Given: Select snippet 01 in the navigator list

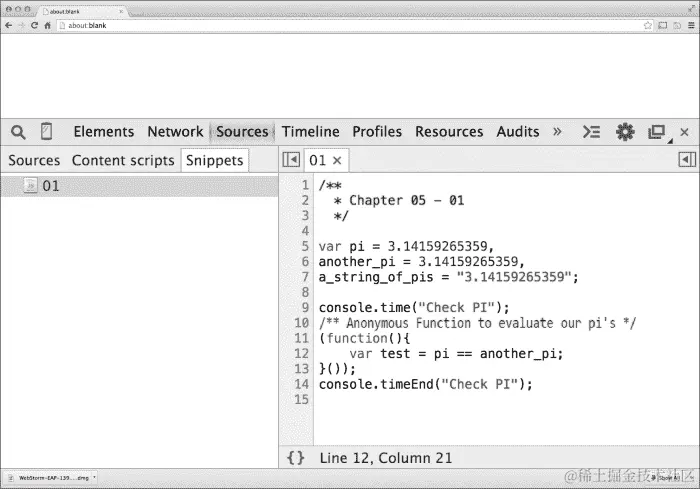Looking at the screenshot, I should click(x=139, y=186).
